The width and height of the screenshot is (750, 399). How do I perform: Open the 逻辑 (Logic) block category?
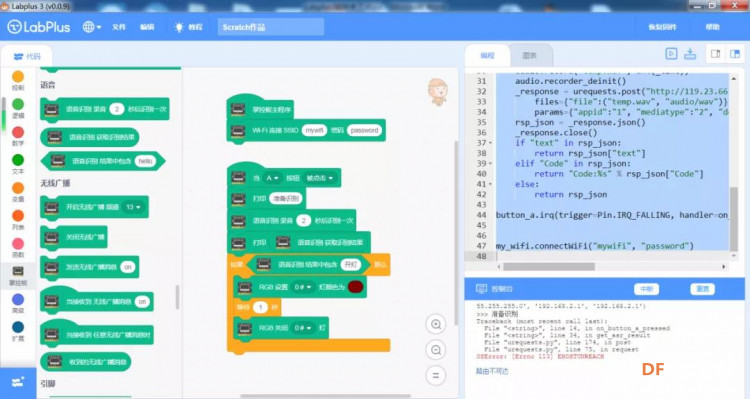pyautogui.click(x=18, y=108)
